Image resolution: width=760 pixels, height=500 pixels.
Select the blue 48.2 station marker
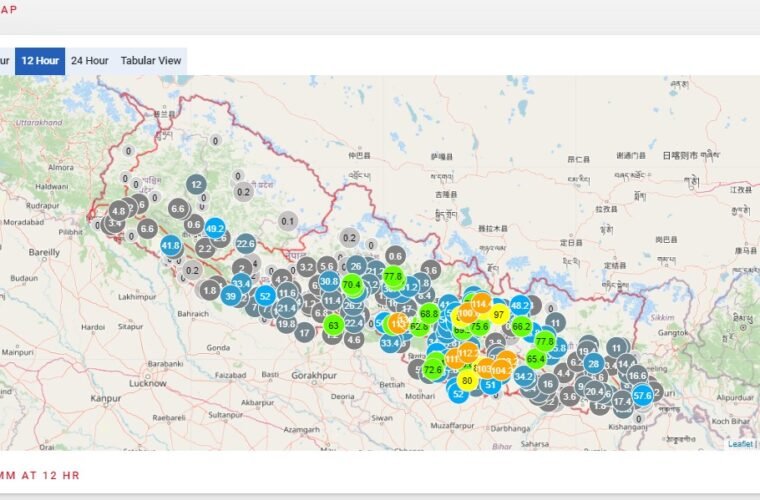pyautogui.click(x=520, y=305)
